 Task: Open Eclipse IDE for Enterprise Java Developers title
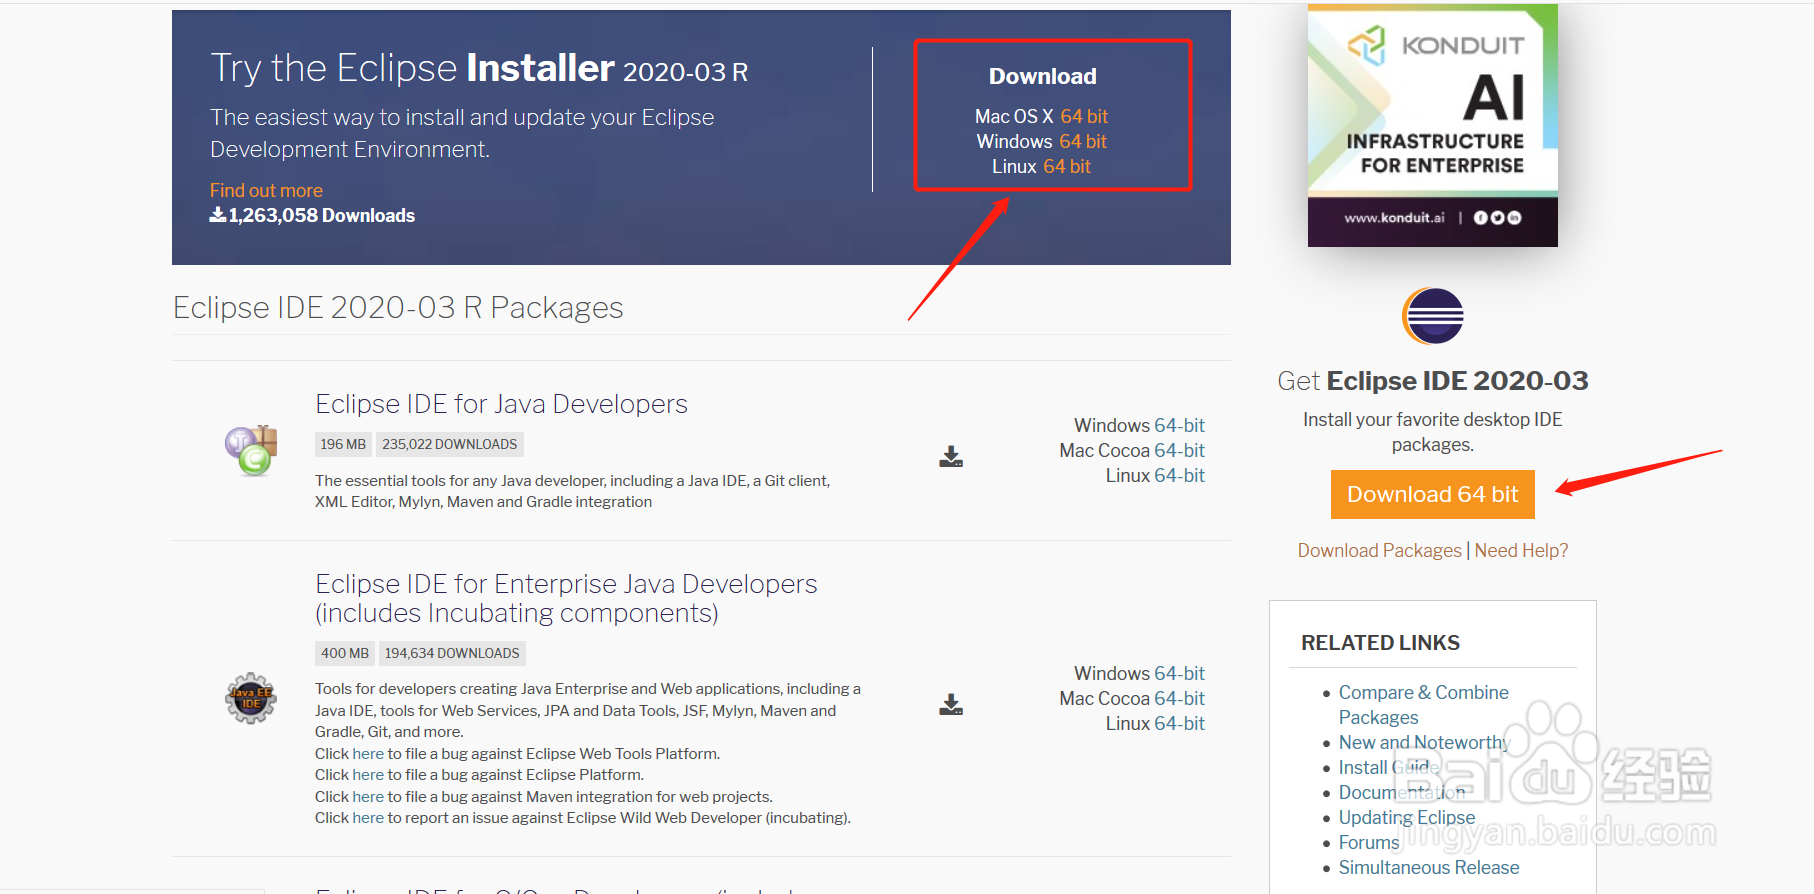point(566,598)
